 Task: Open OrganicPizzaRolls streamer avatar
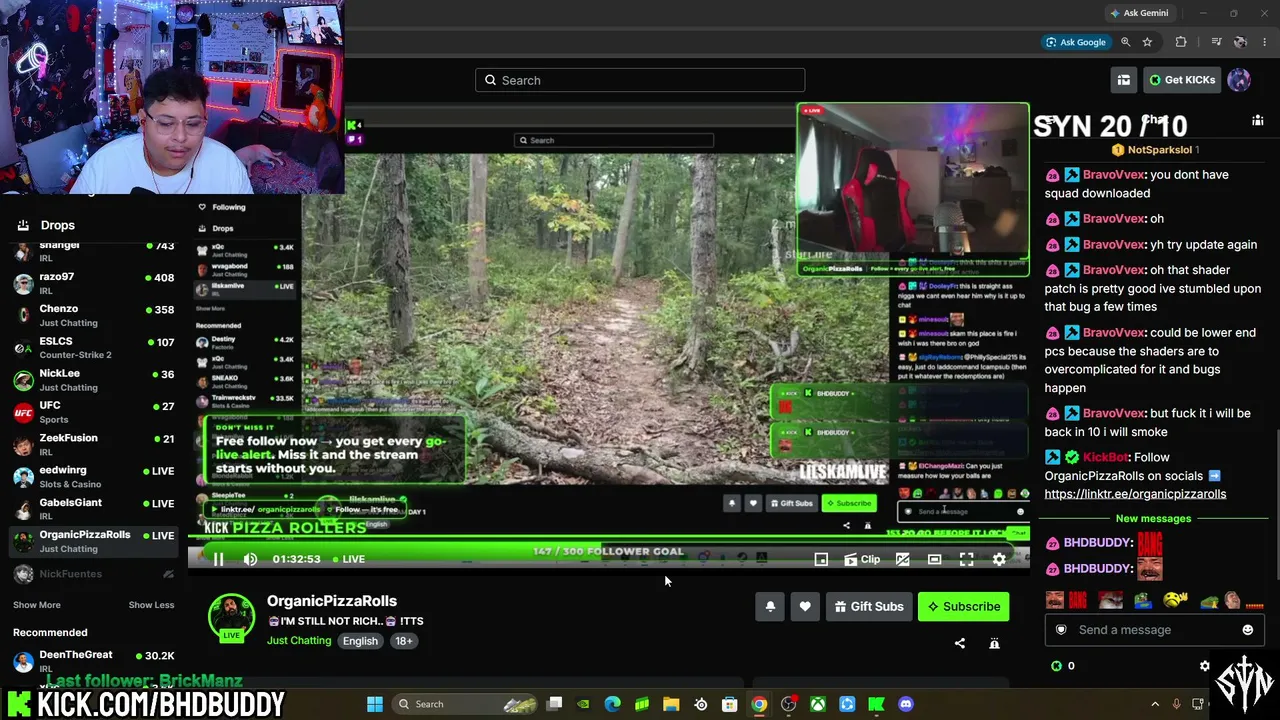point(231,616)
